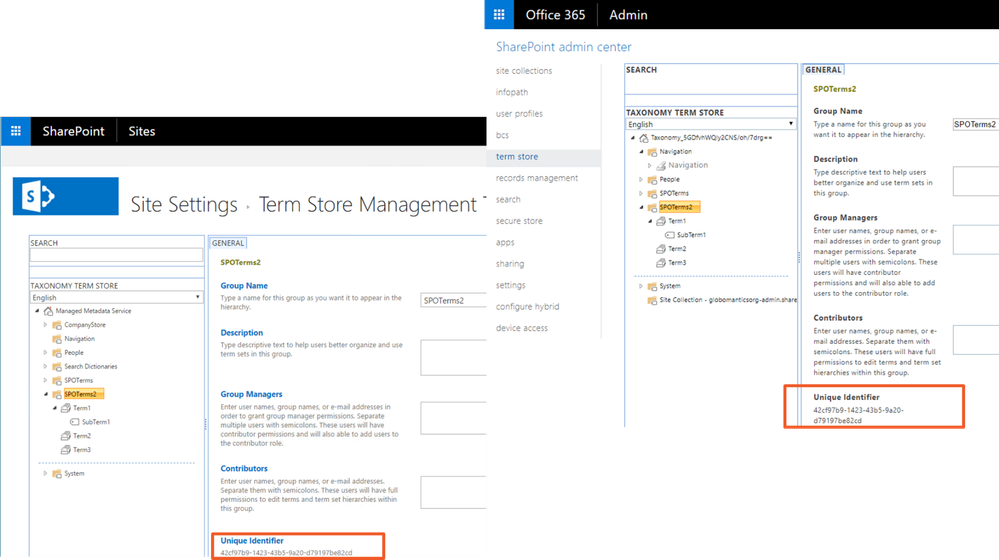The width and height of the screenshot is (999, 560).
Task: Click the CompanyStore group icon
Action: [57, 325]
